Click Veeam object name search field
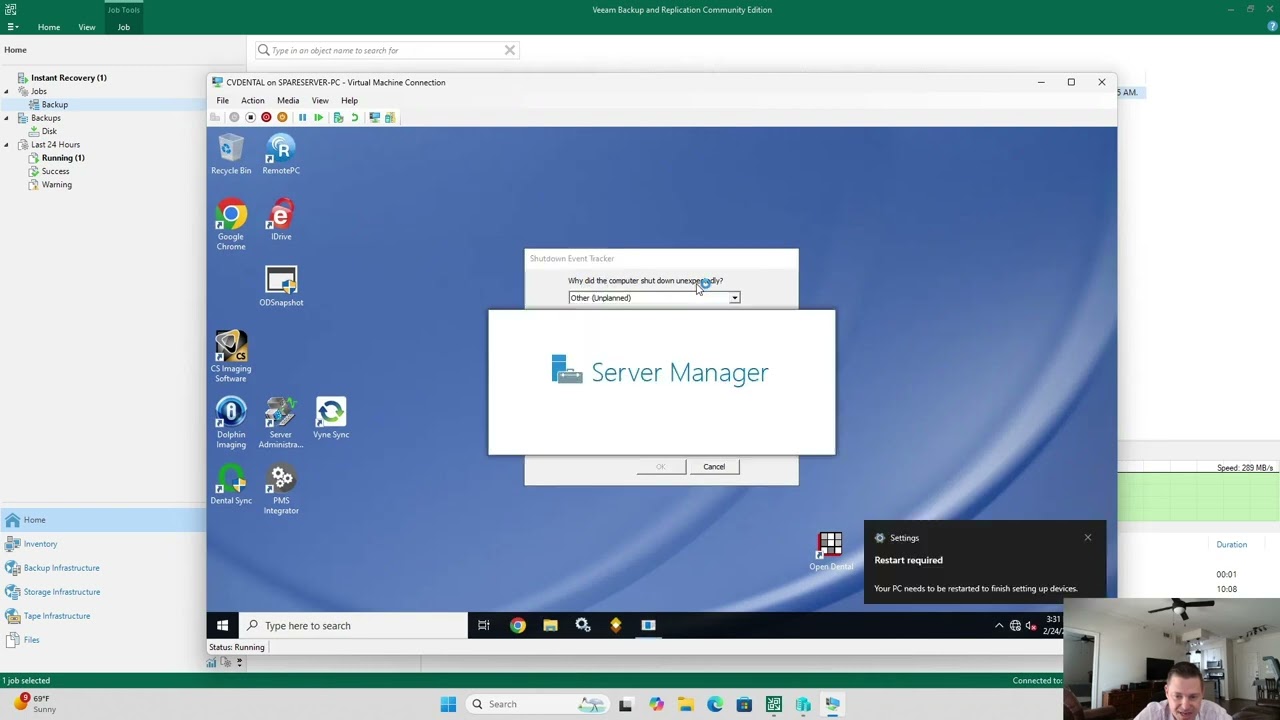Image resolution: width=1280 pixels, height=720 pixels. click(386, 50)
